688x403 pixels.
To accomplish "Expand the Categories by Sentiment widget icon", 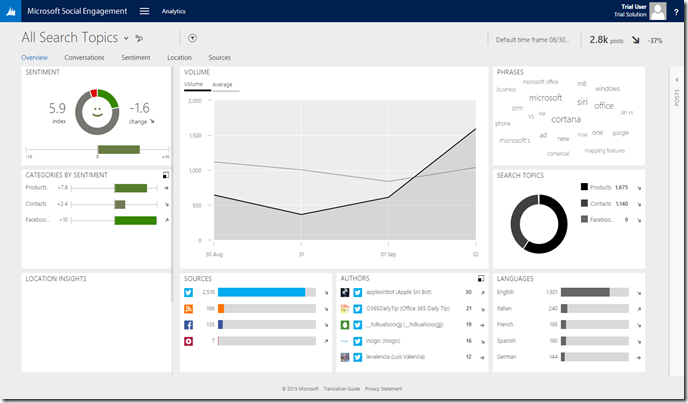I will [x=166, y=175].
